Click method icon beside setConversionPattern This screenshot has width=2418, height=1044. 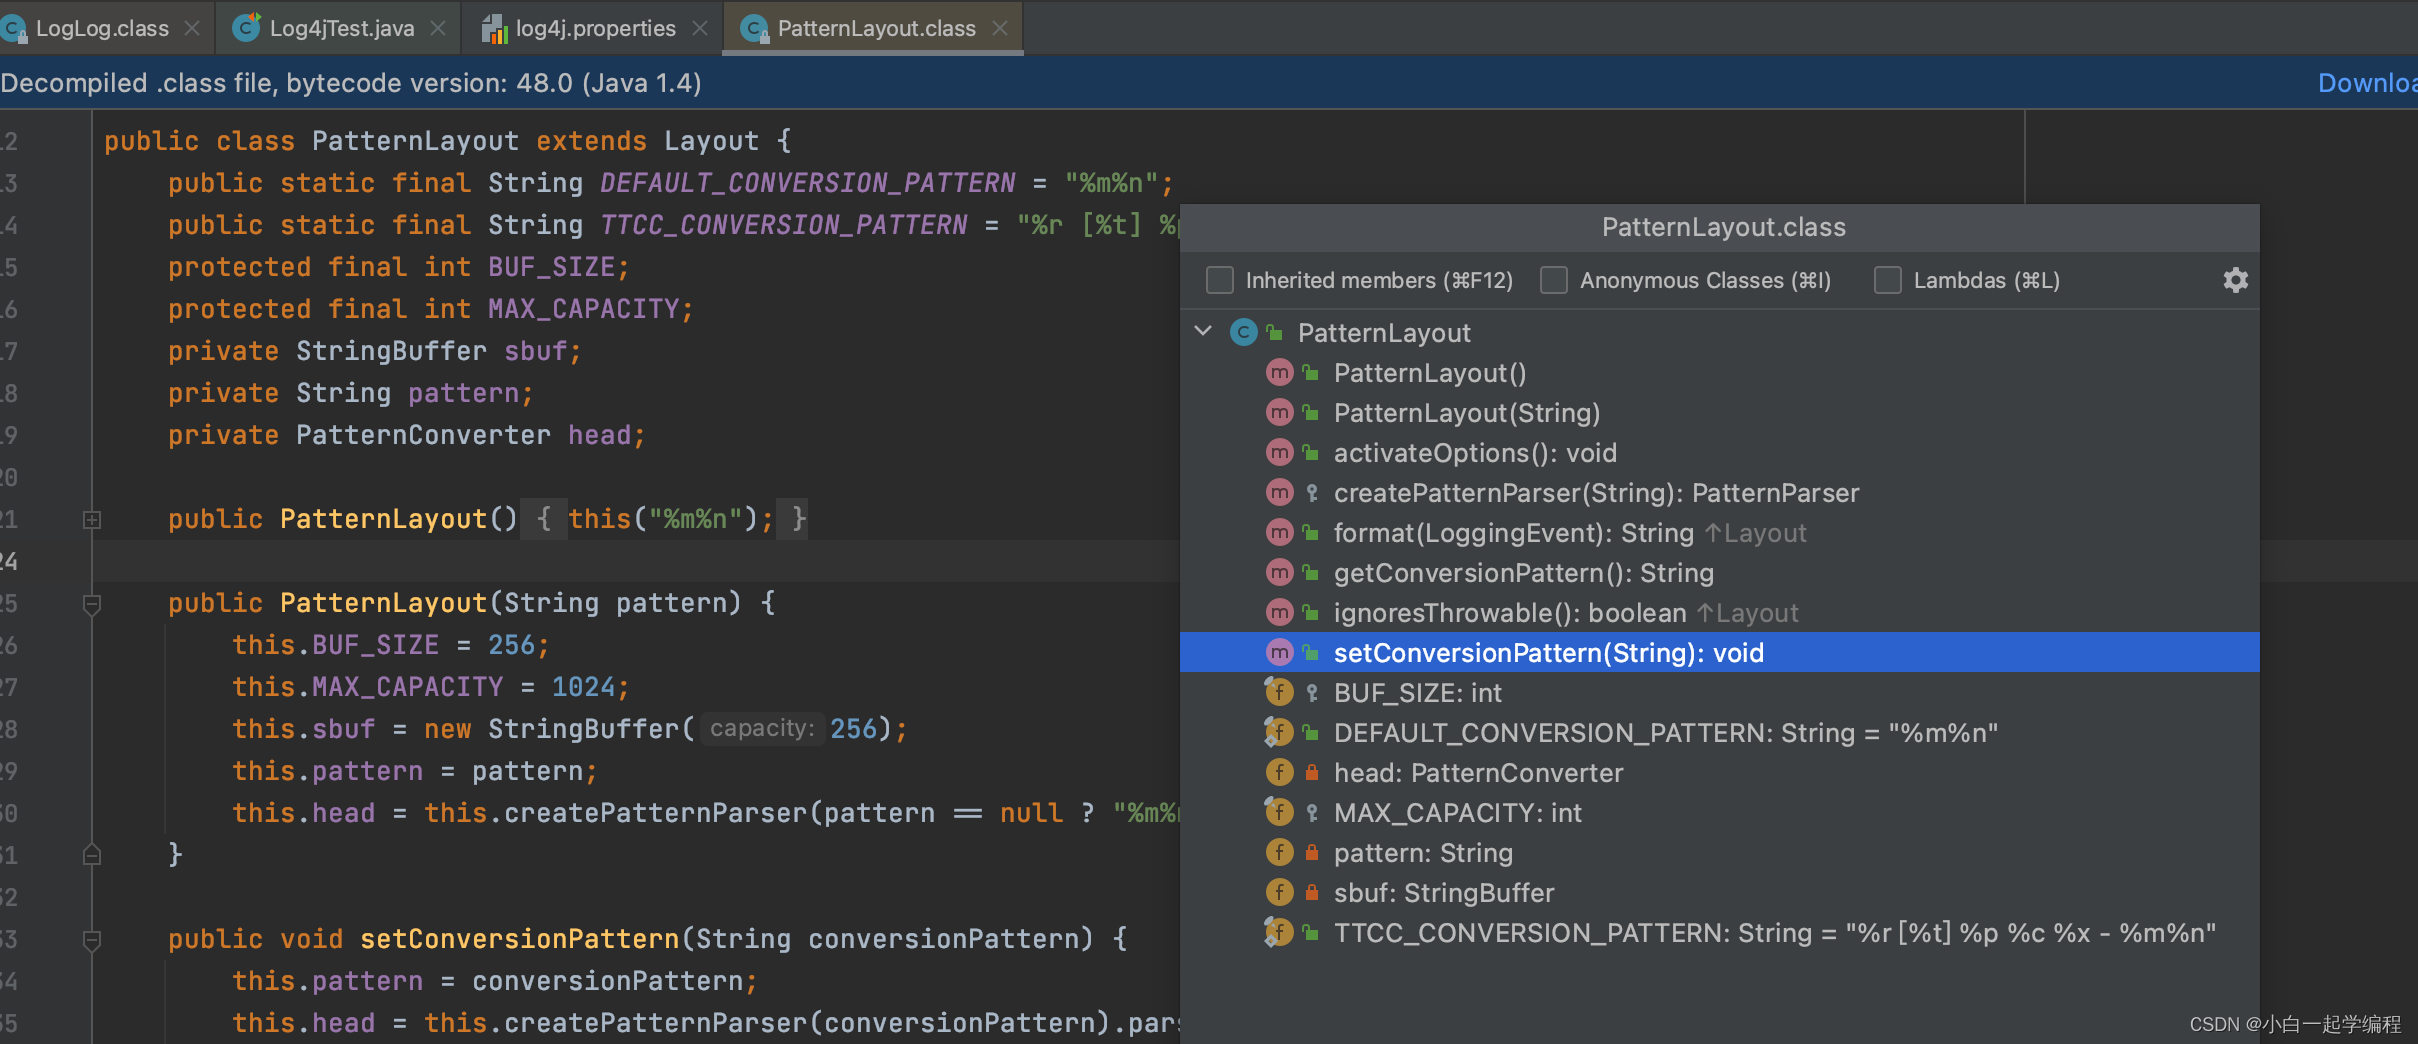[x=1279, y=653]
